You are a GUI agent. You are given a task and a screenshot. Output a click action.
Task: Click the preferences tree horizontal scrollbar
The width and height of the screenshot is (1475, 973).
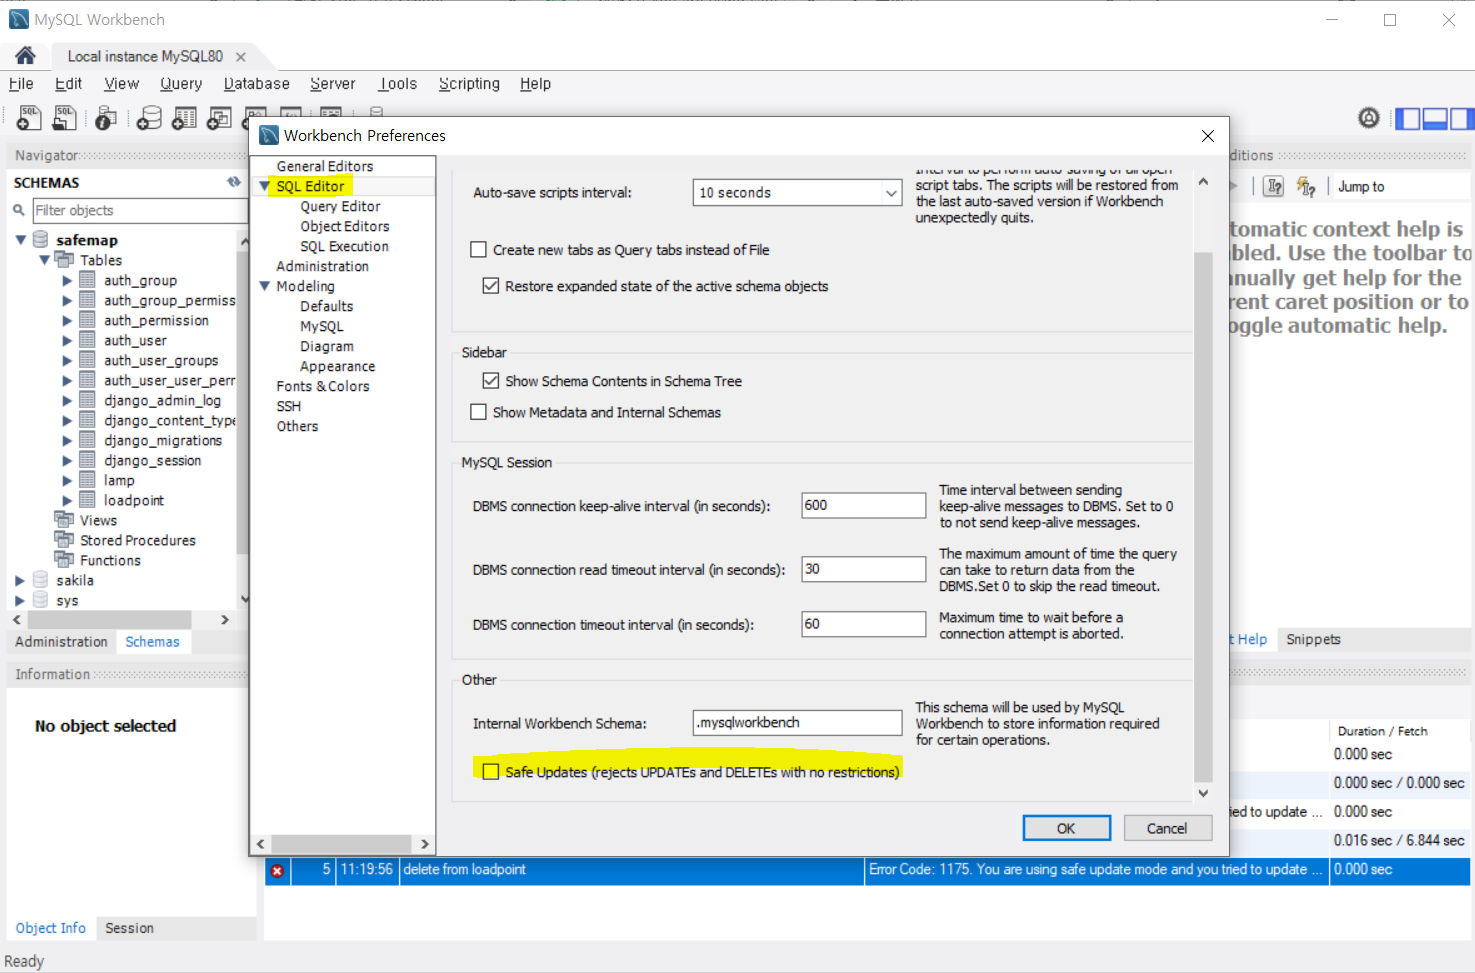(x=342, y=844)
